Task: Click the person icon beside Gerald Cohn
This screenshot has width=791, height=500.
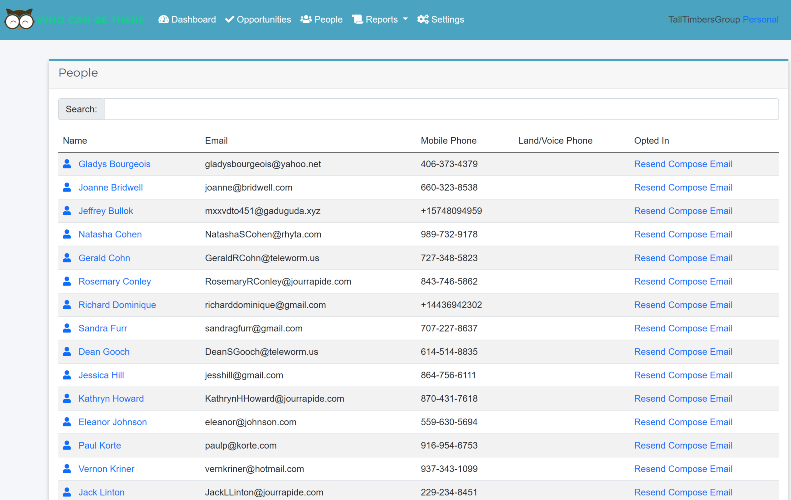Action: (x=67, y=258)
